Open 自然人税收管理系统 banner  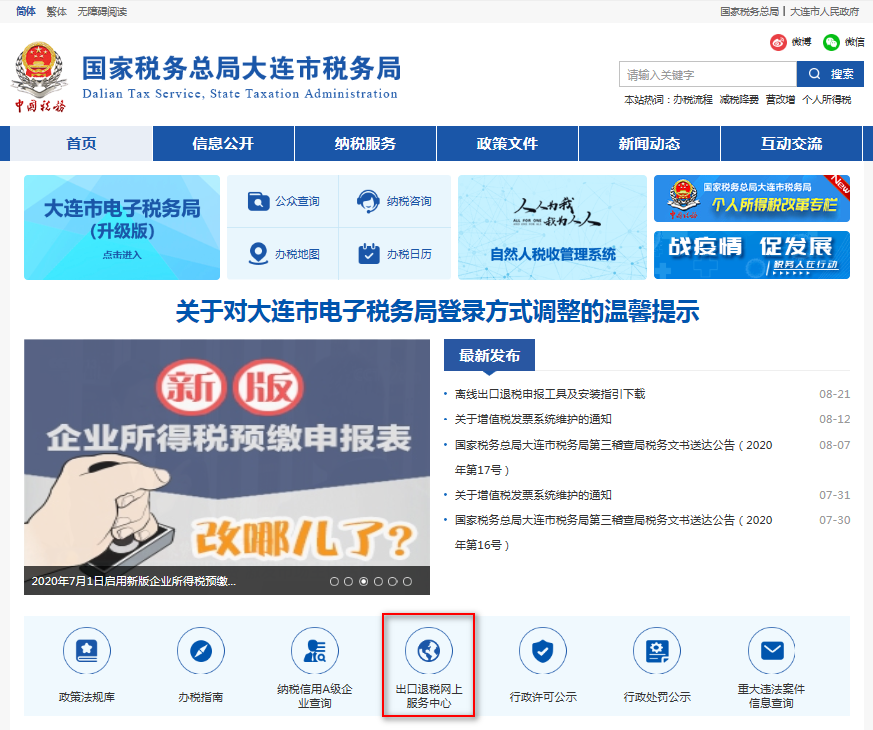tap(552, 227)
